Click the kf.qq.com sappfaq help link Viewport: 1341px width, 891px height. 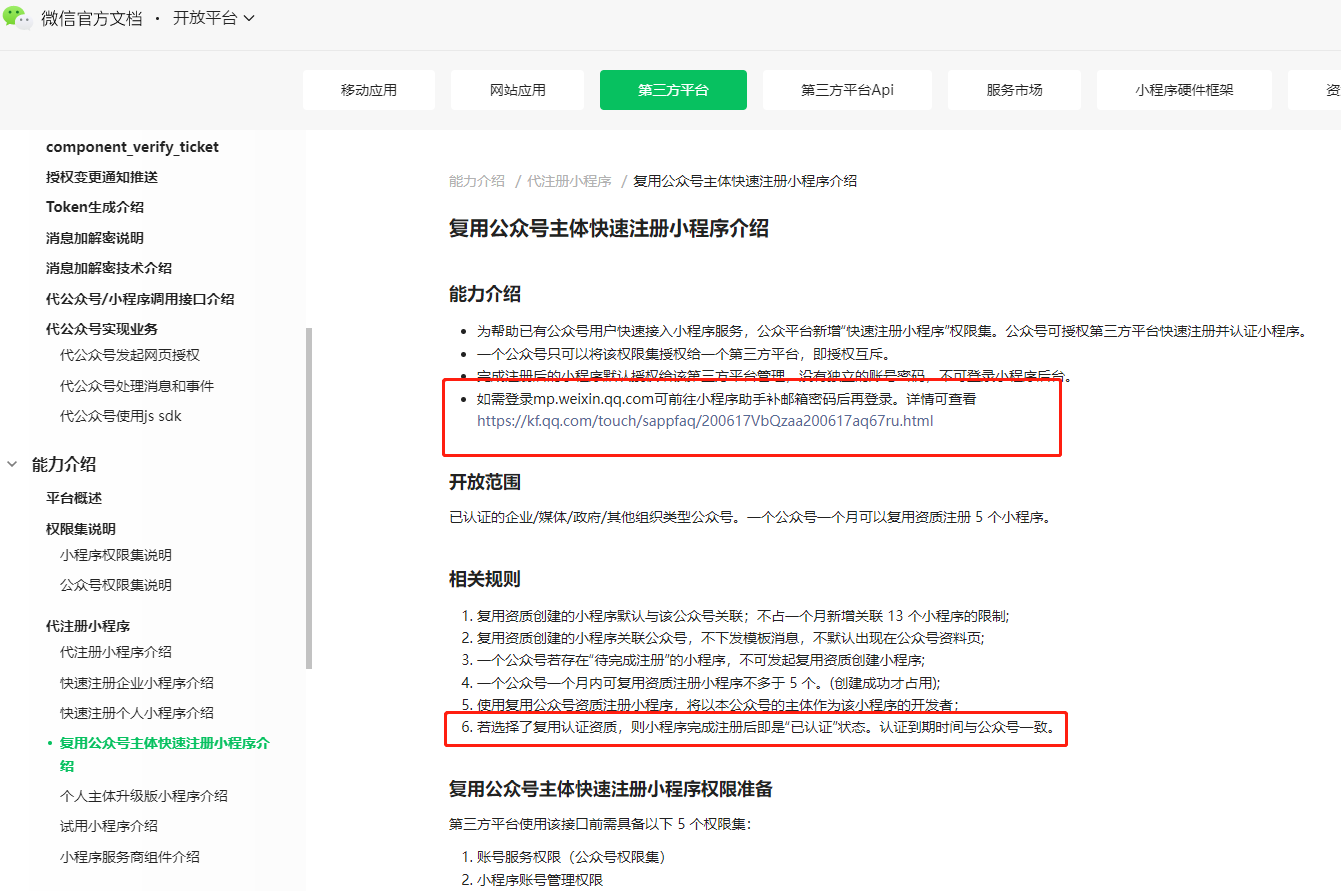[x=705, y=421]
